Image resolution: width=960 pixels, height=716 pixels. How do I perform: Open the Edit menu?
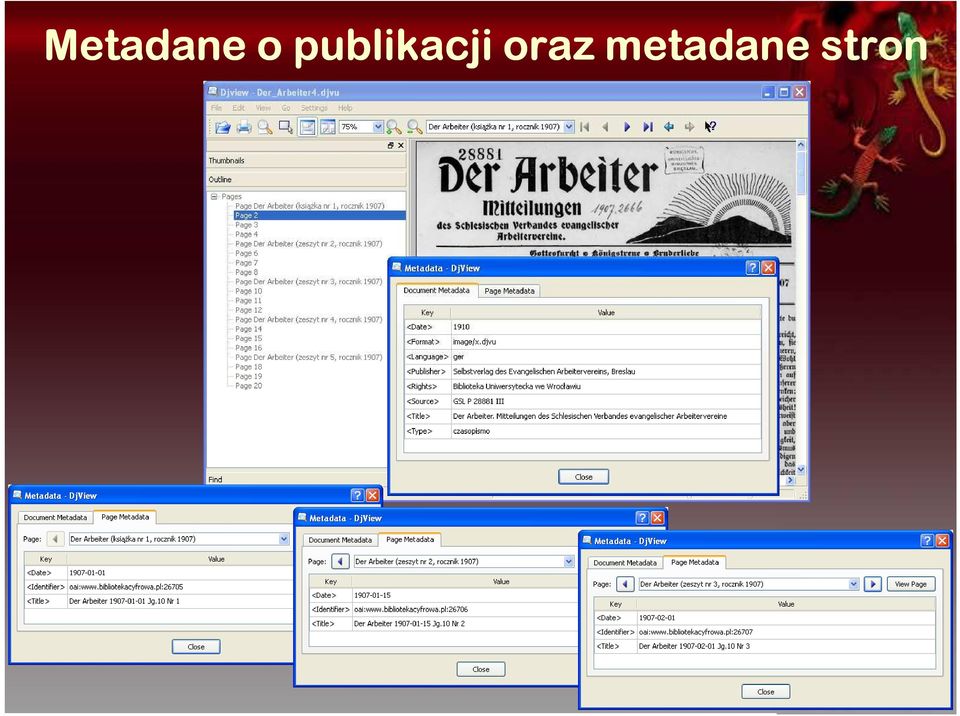238,108
